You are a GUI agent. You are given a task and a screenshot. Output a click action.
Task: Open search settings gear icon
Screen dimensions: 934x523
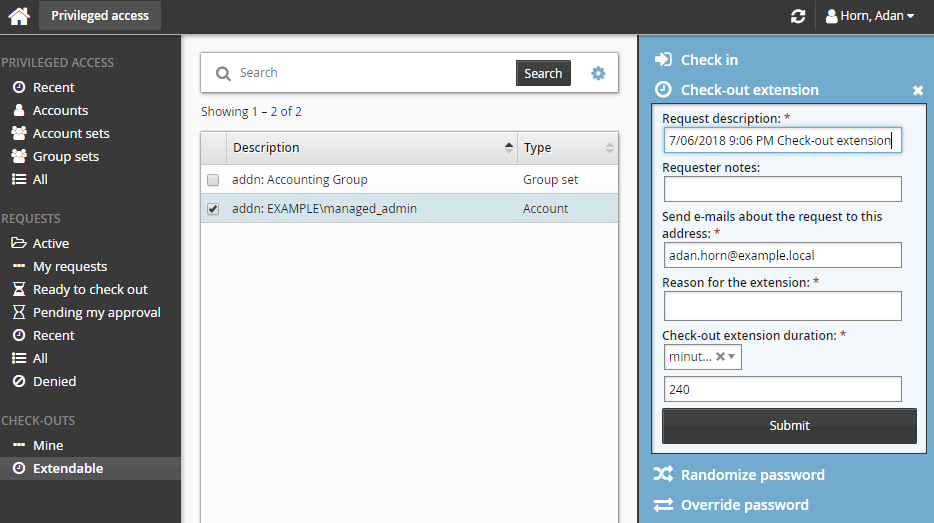(598, 73)
